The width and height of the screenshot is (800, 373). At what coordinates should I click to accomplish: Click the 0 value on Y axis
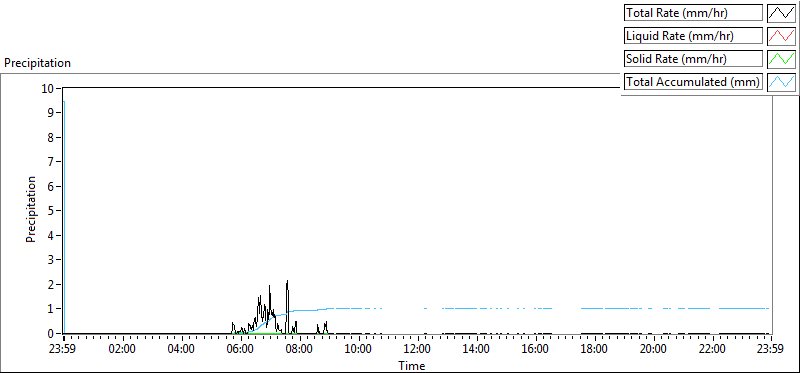(52, 334)
